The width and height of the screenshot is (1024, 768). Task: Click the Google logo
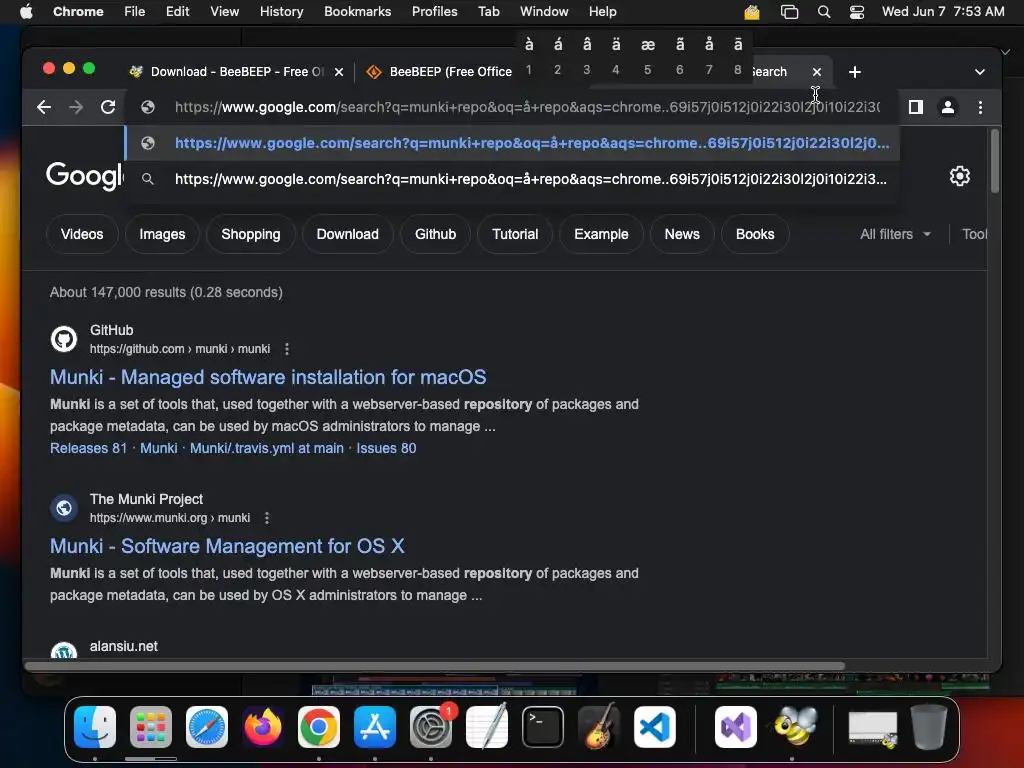point(84,176)
